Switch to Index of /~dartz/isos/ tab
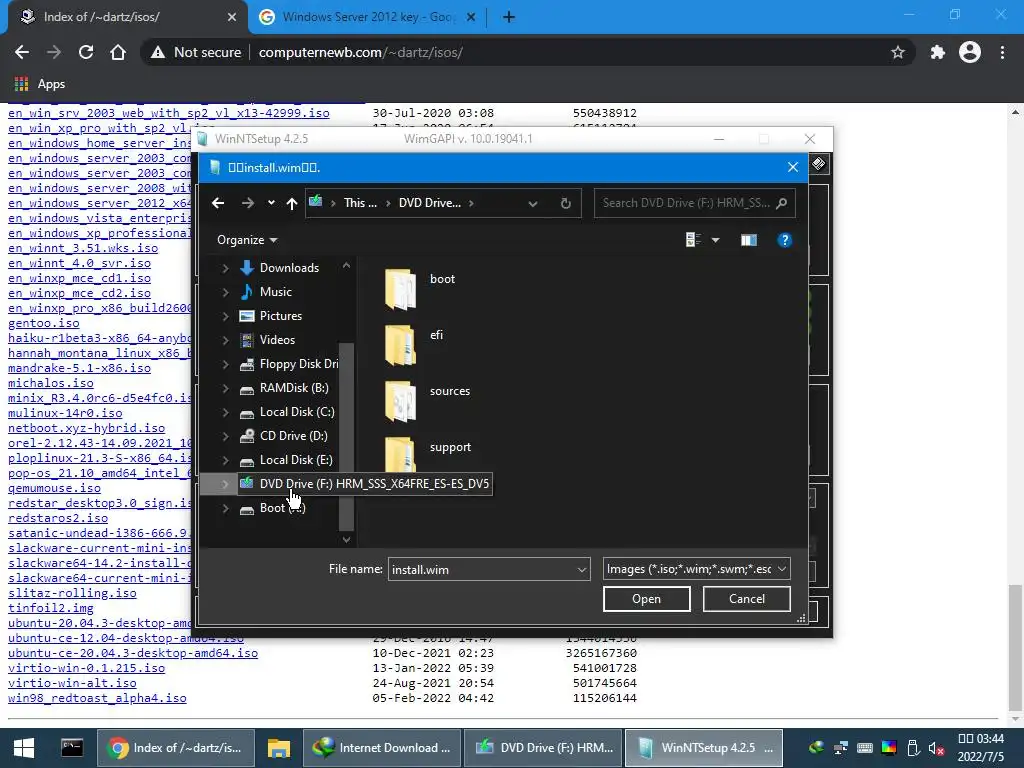This screenshot has height=768, width=1024. 124,17
